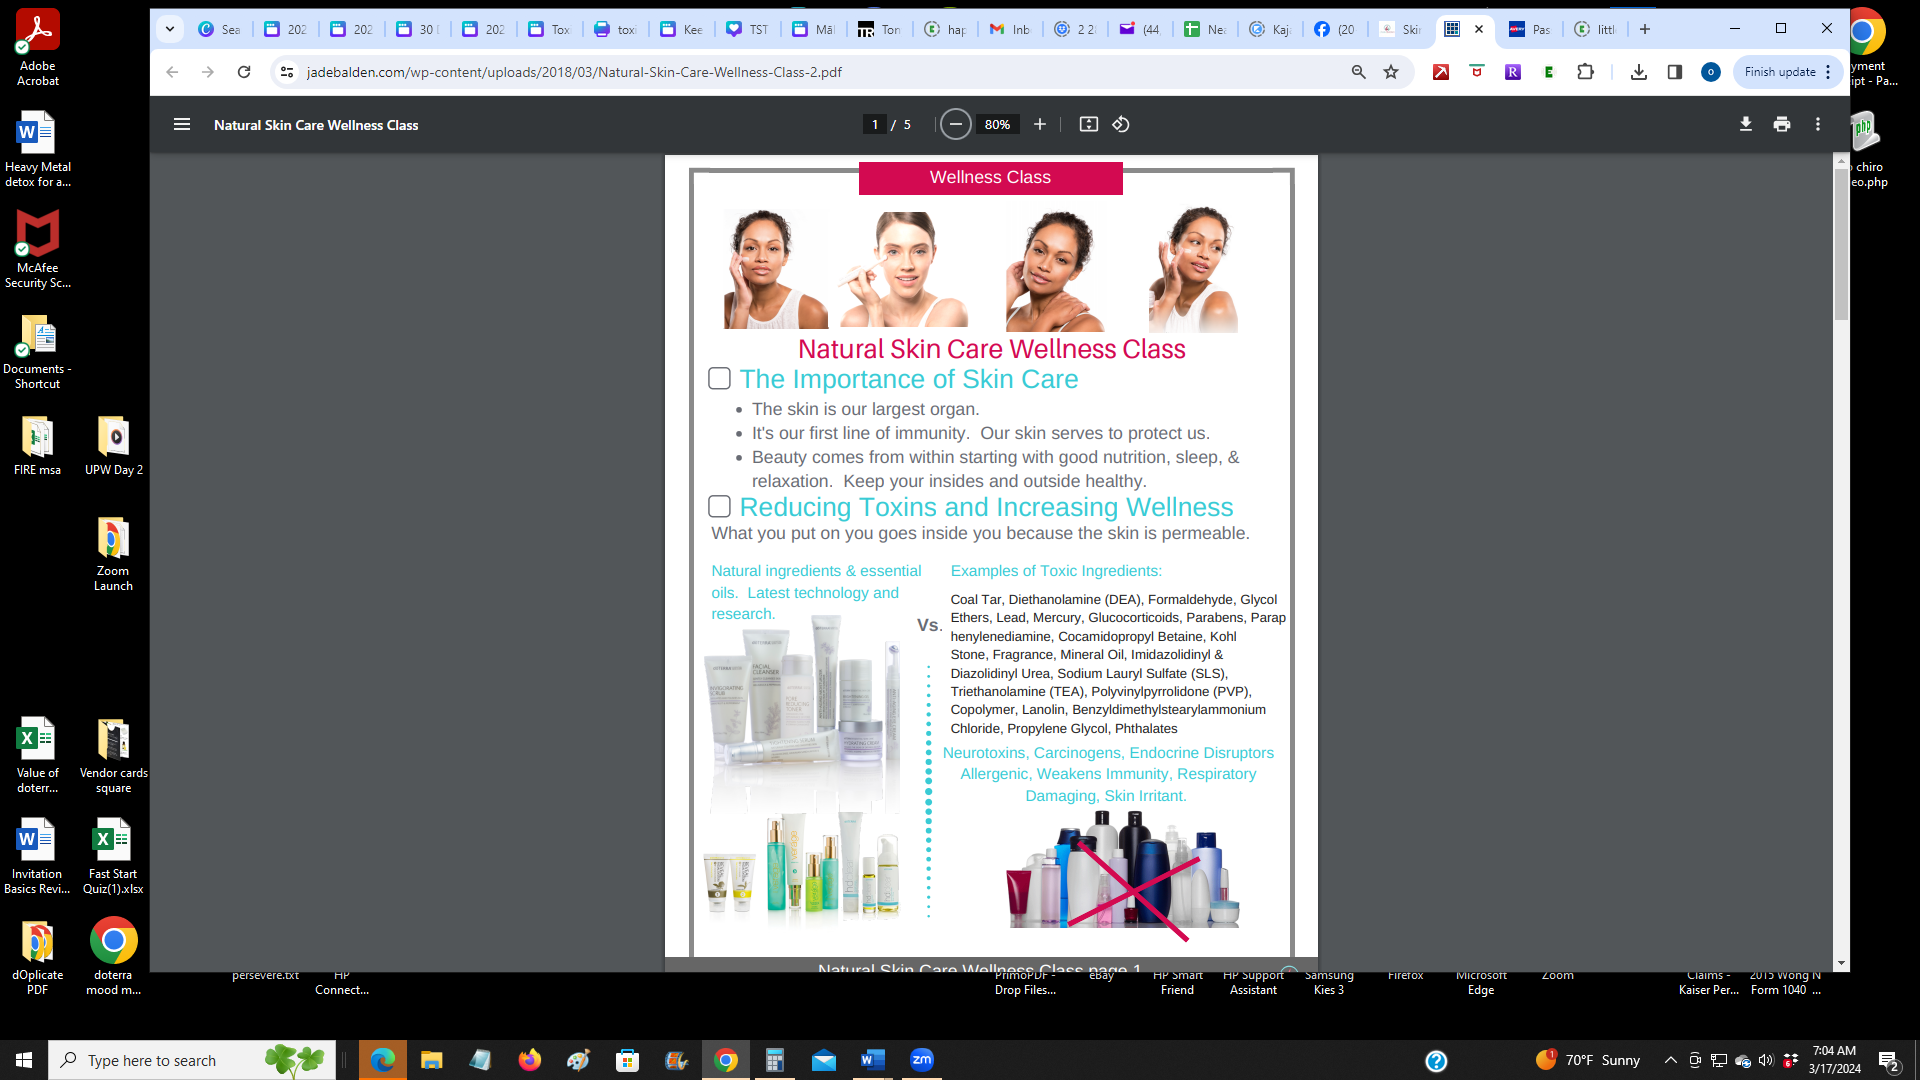
Task: Click the PDF zoom percentage field
Action: [997, 124]
